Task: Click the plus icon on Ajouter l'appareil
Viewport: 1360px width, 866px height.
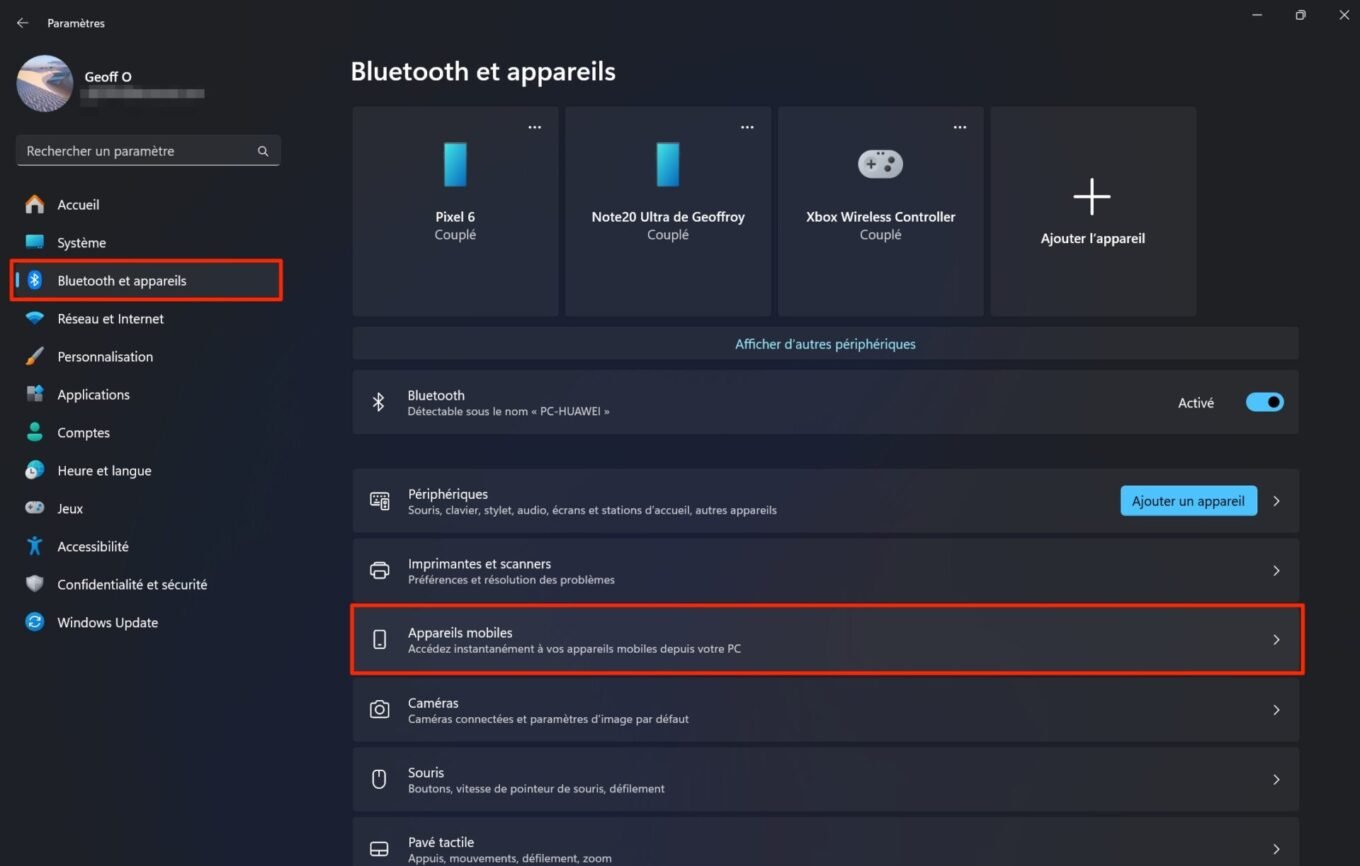Action: [x=1092, y=197]
